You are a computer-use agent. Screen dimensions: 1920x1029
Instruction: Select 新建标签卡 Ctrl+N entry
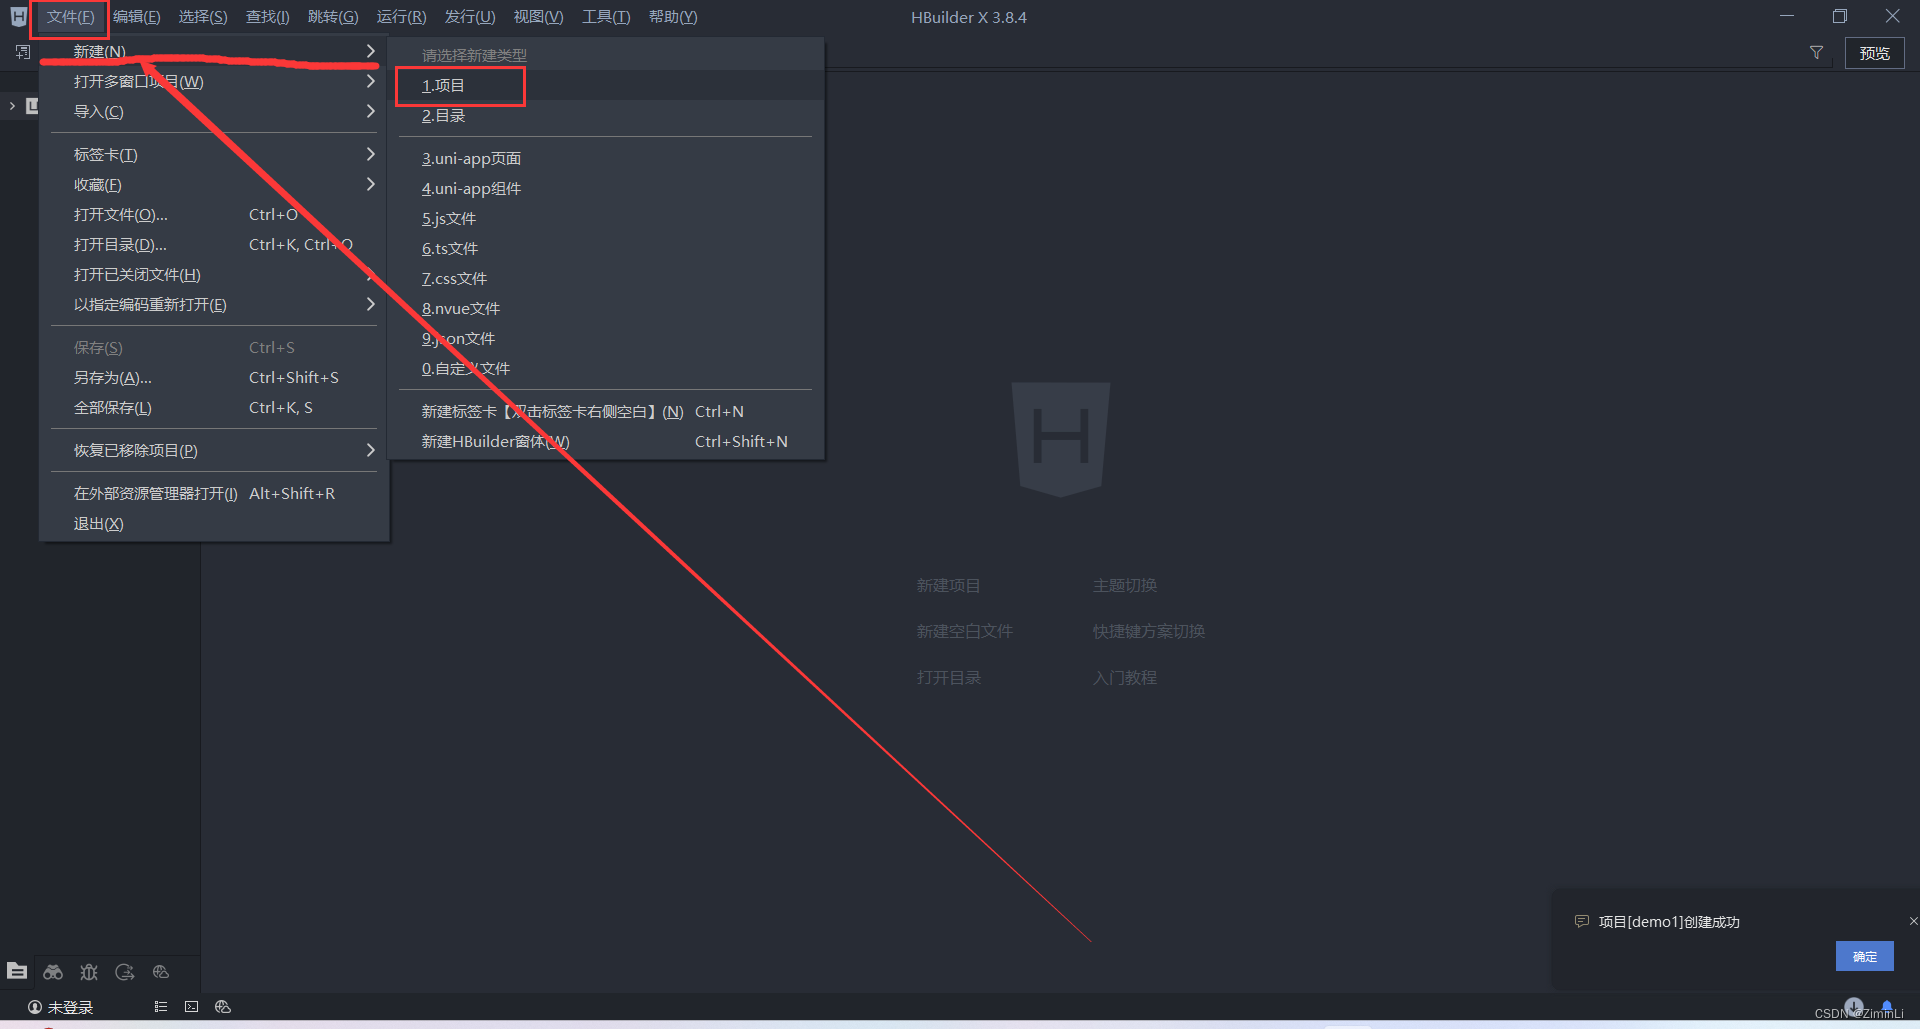pyautogui.click(x=605, y=411)
